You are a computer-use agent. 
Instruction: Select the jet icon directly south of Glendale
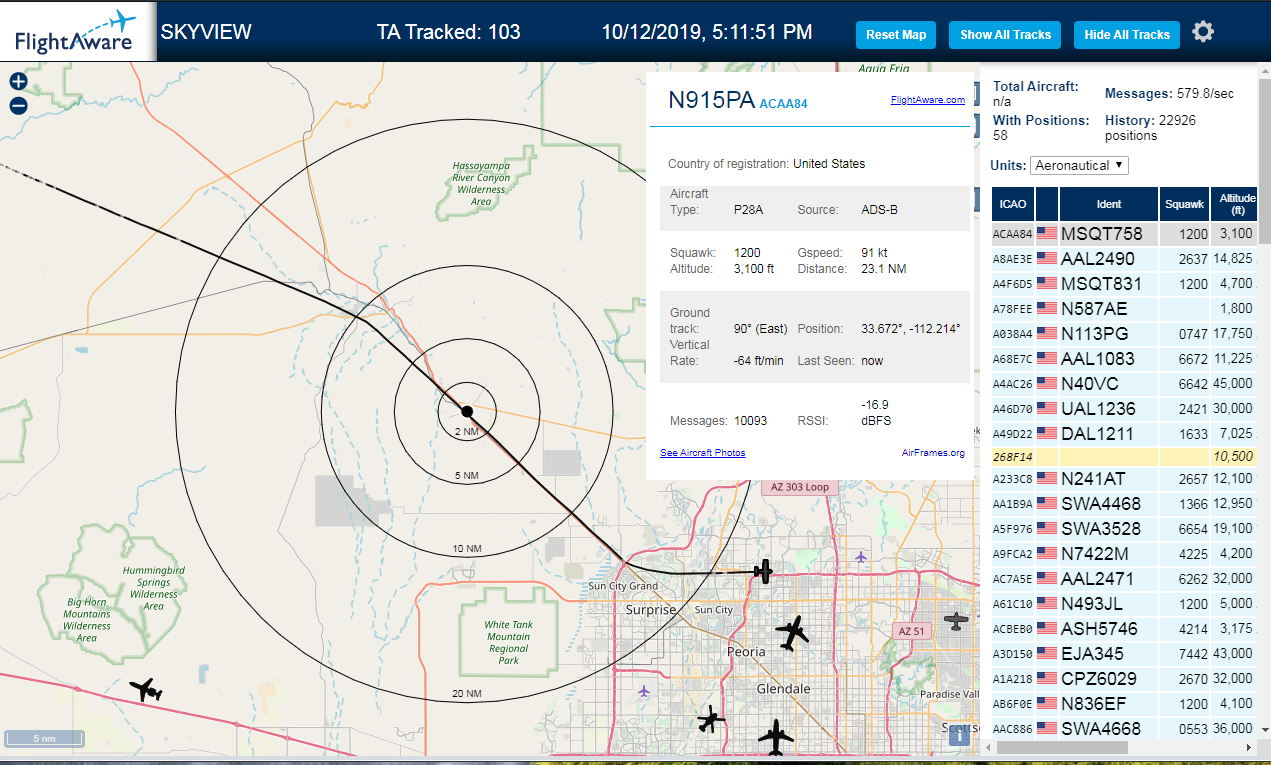coord(776,738)
